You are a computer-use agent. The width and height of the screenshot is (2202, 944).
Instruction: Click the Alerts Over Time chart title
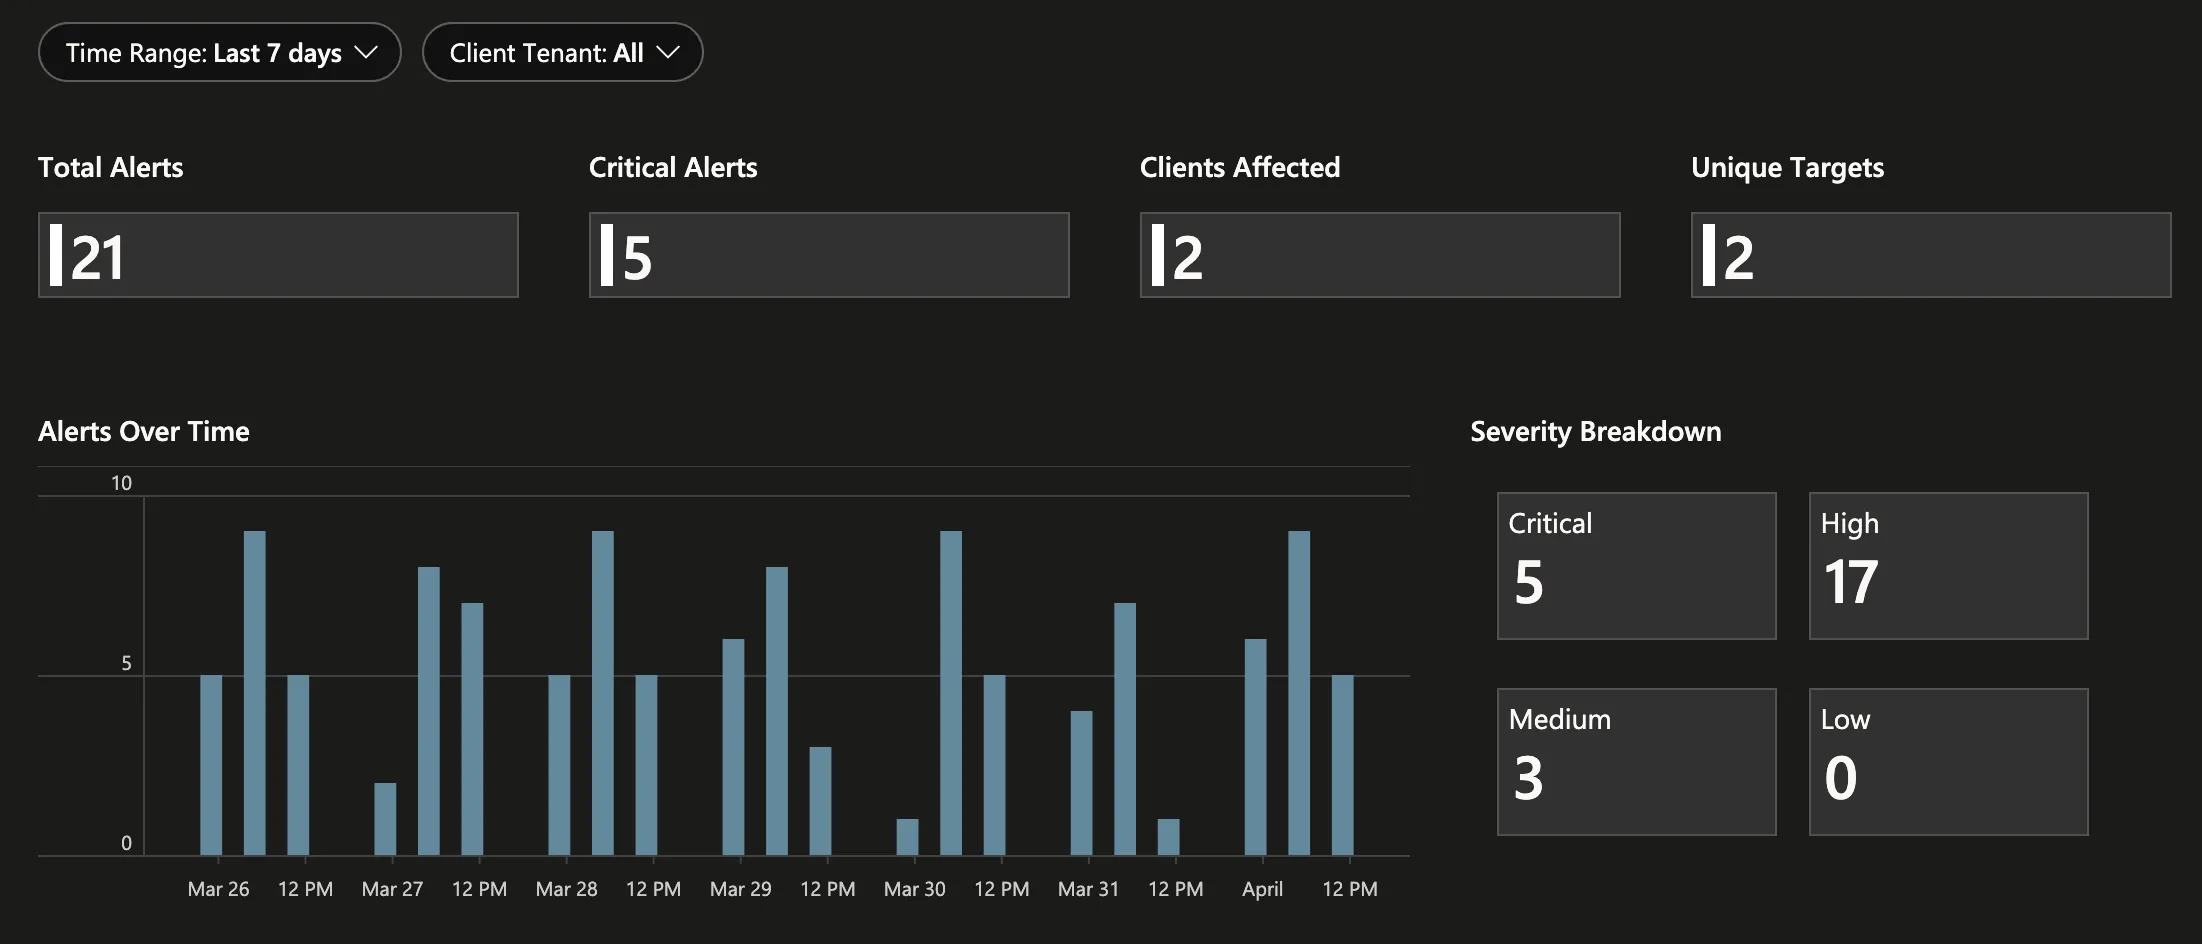[144, 431]
